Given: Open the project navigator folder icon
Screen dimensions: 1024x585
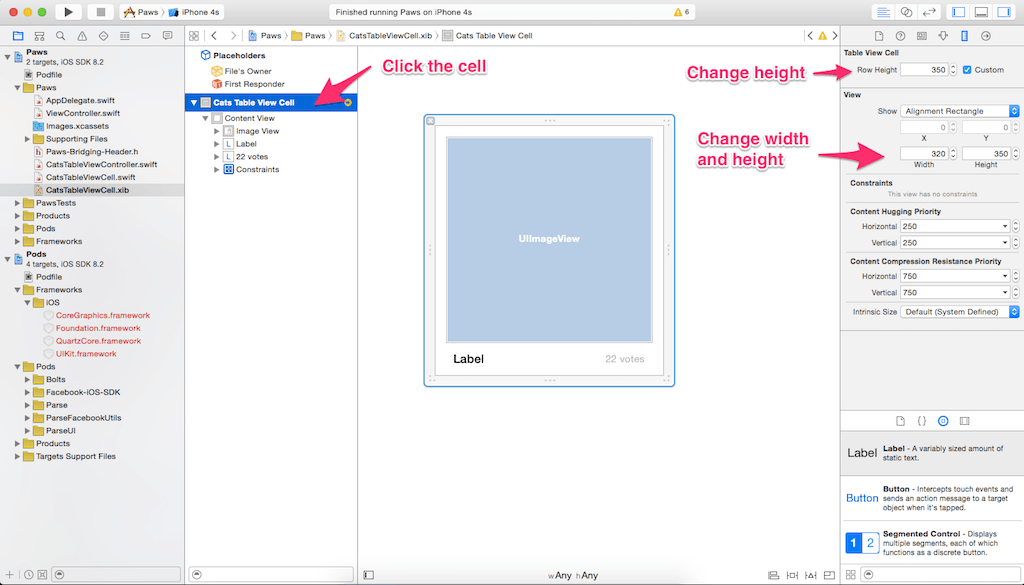Looking at the screenshot, I should [x=17, y=34].
